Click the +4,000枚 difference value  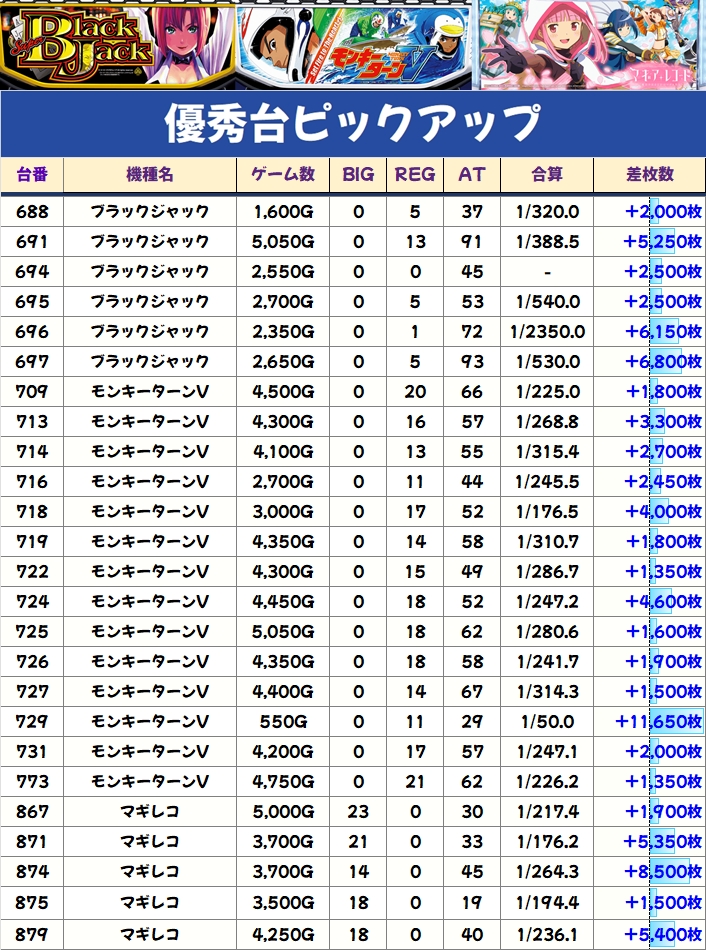pyautogui.click(x=663, y=511)
